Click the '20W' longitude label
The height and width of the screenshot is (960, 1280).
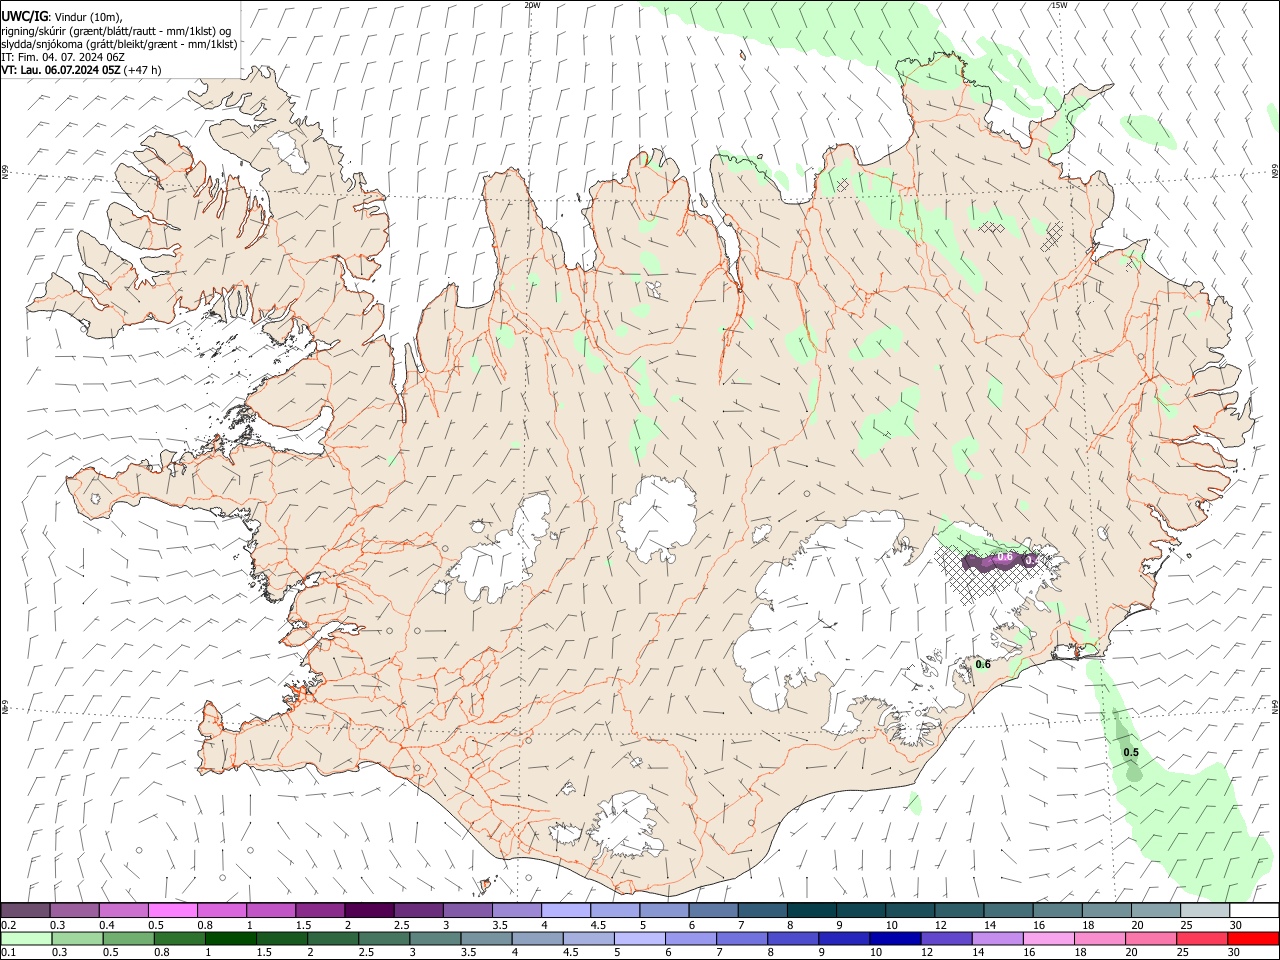click(x=532, y=5)
